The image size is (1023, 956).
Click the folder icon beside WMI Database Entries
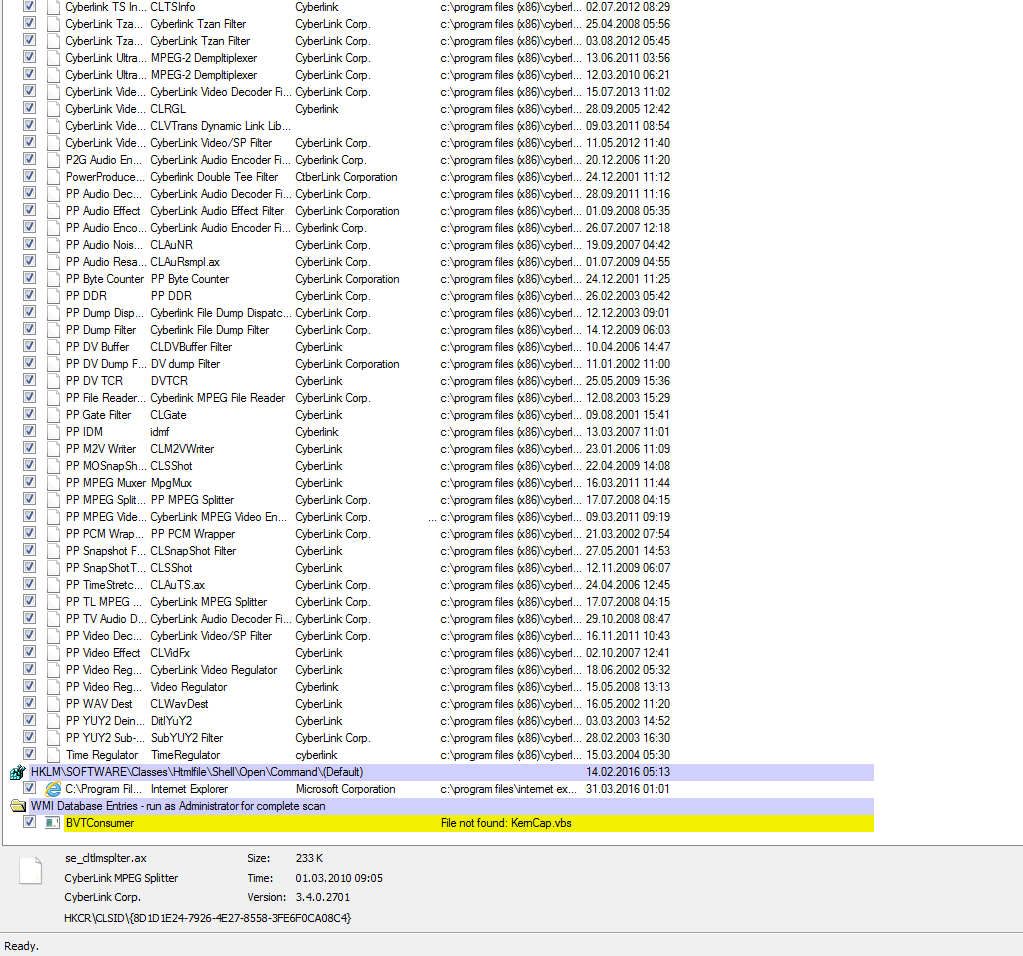point(18,807)
